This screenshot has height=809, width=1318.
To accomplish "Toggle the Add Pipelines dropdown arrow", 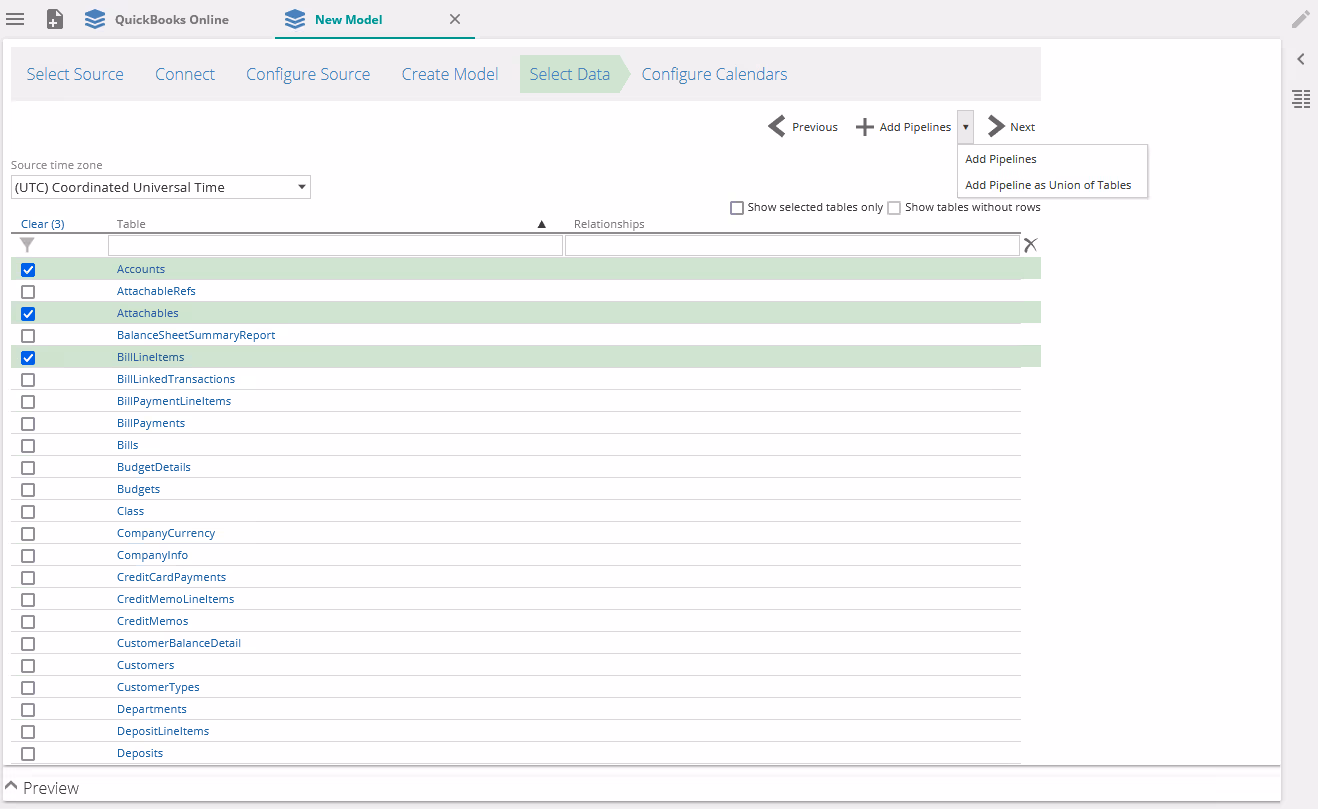I will point(965,127).
